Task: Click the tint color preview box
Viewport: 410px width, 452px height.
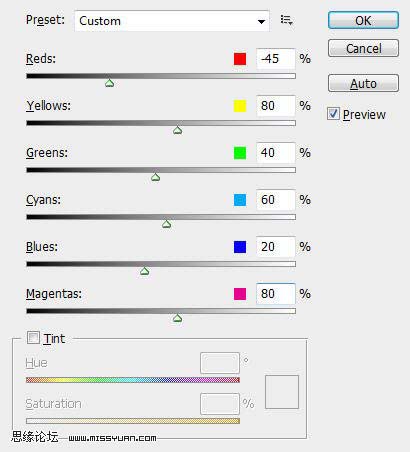Action: point(282,392)
